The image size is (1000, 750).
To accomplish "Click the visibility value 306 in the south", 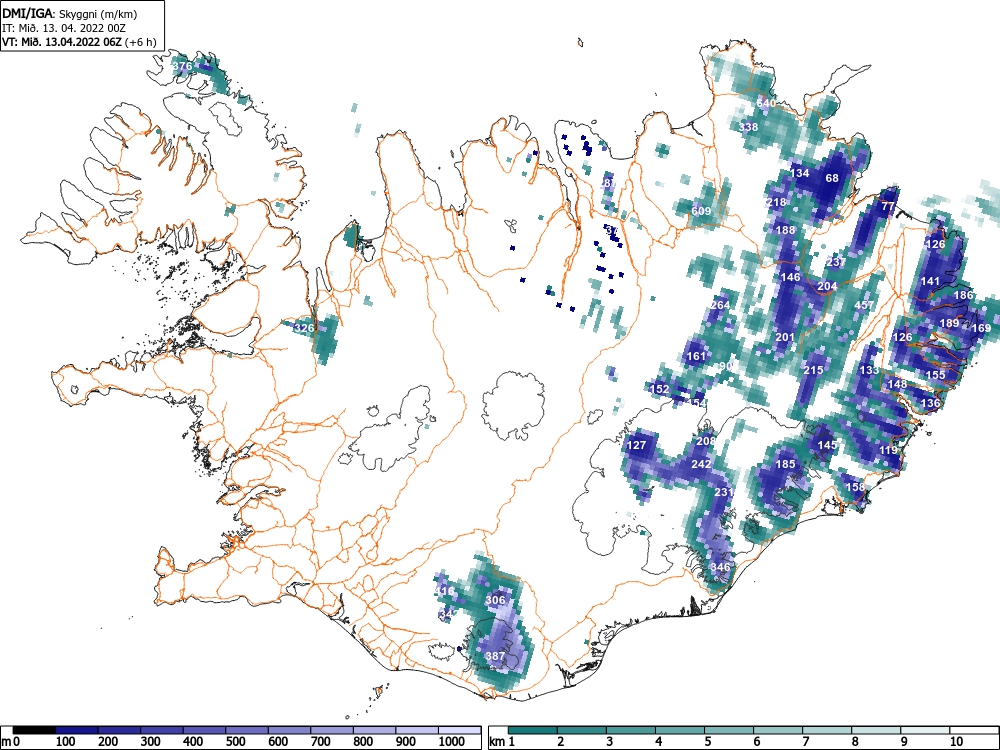I will [496, 600].
